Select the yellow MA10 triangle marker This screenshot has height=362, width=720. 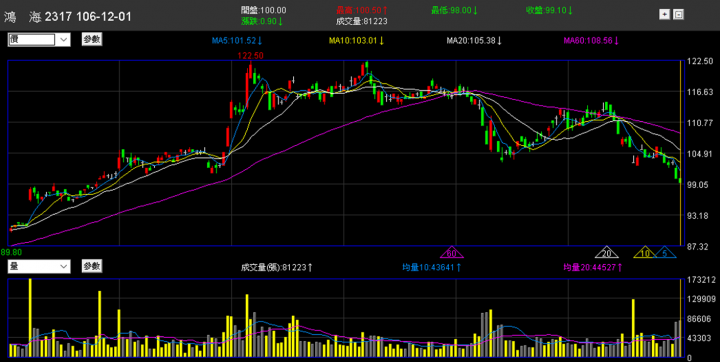pyautogui.click(x=645, y=252)
